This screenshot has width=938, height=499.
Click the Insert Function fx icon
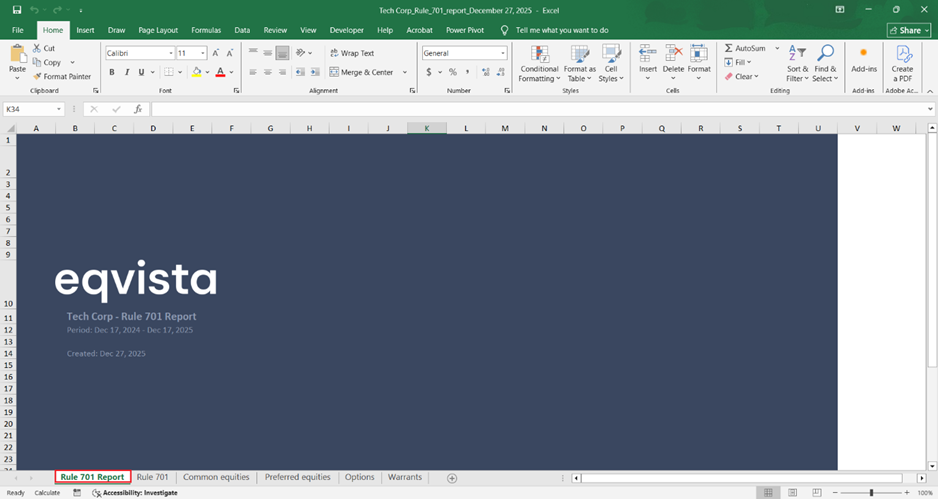[x=137, y=109]
